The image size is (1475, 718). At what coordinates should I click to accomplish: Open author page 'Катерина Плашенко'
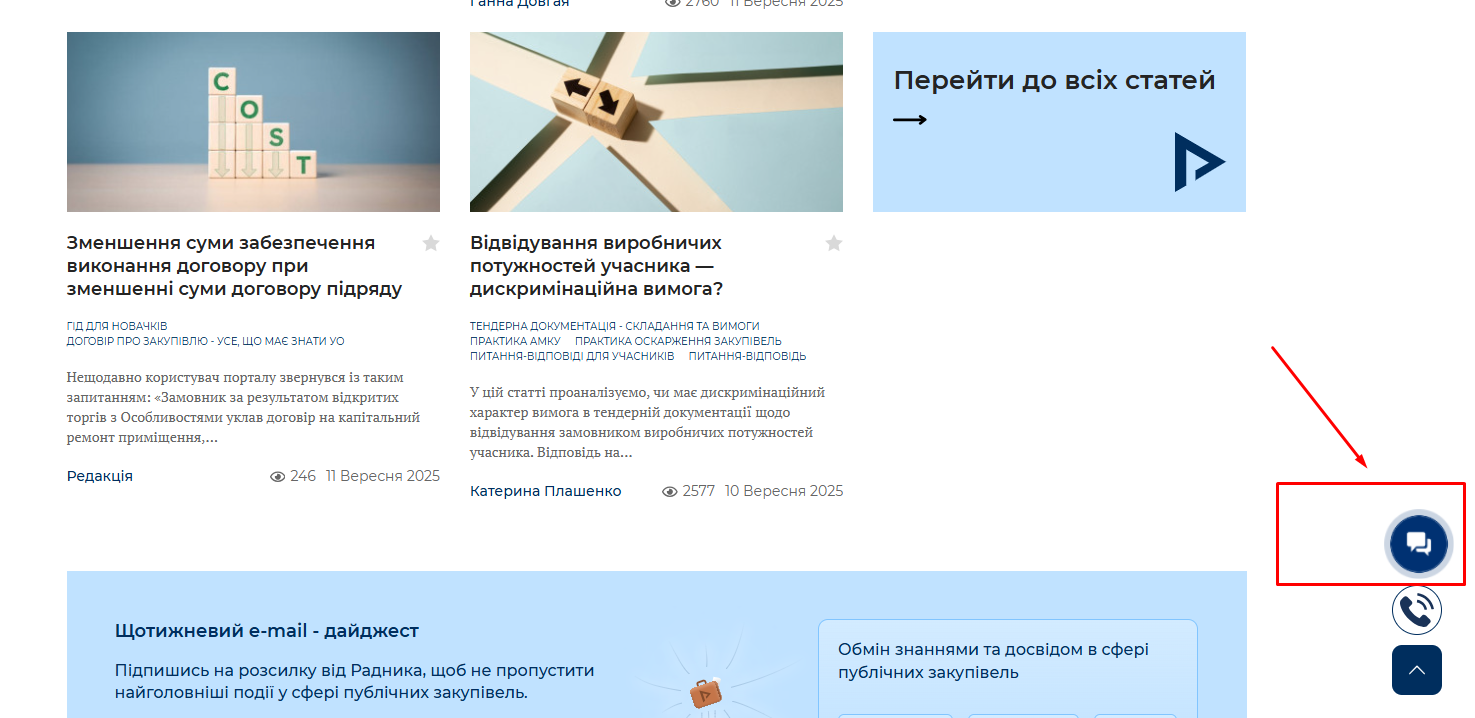pyautogui.click(x=545, y=491)
